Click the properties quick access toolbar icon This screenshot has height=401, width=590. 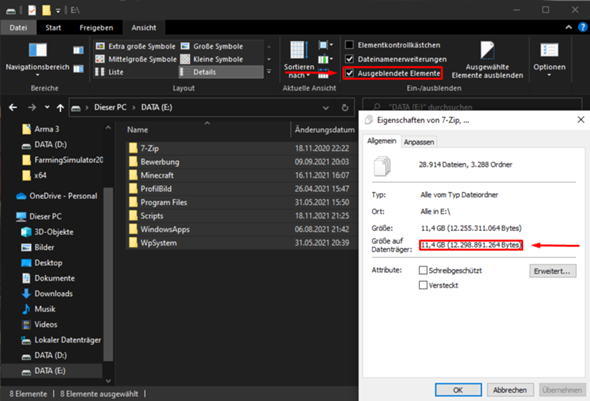pyautogui.click(x=32, y=10)
